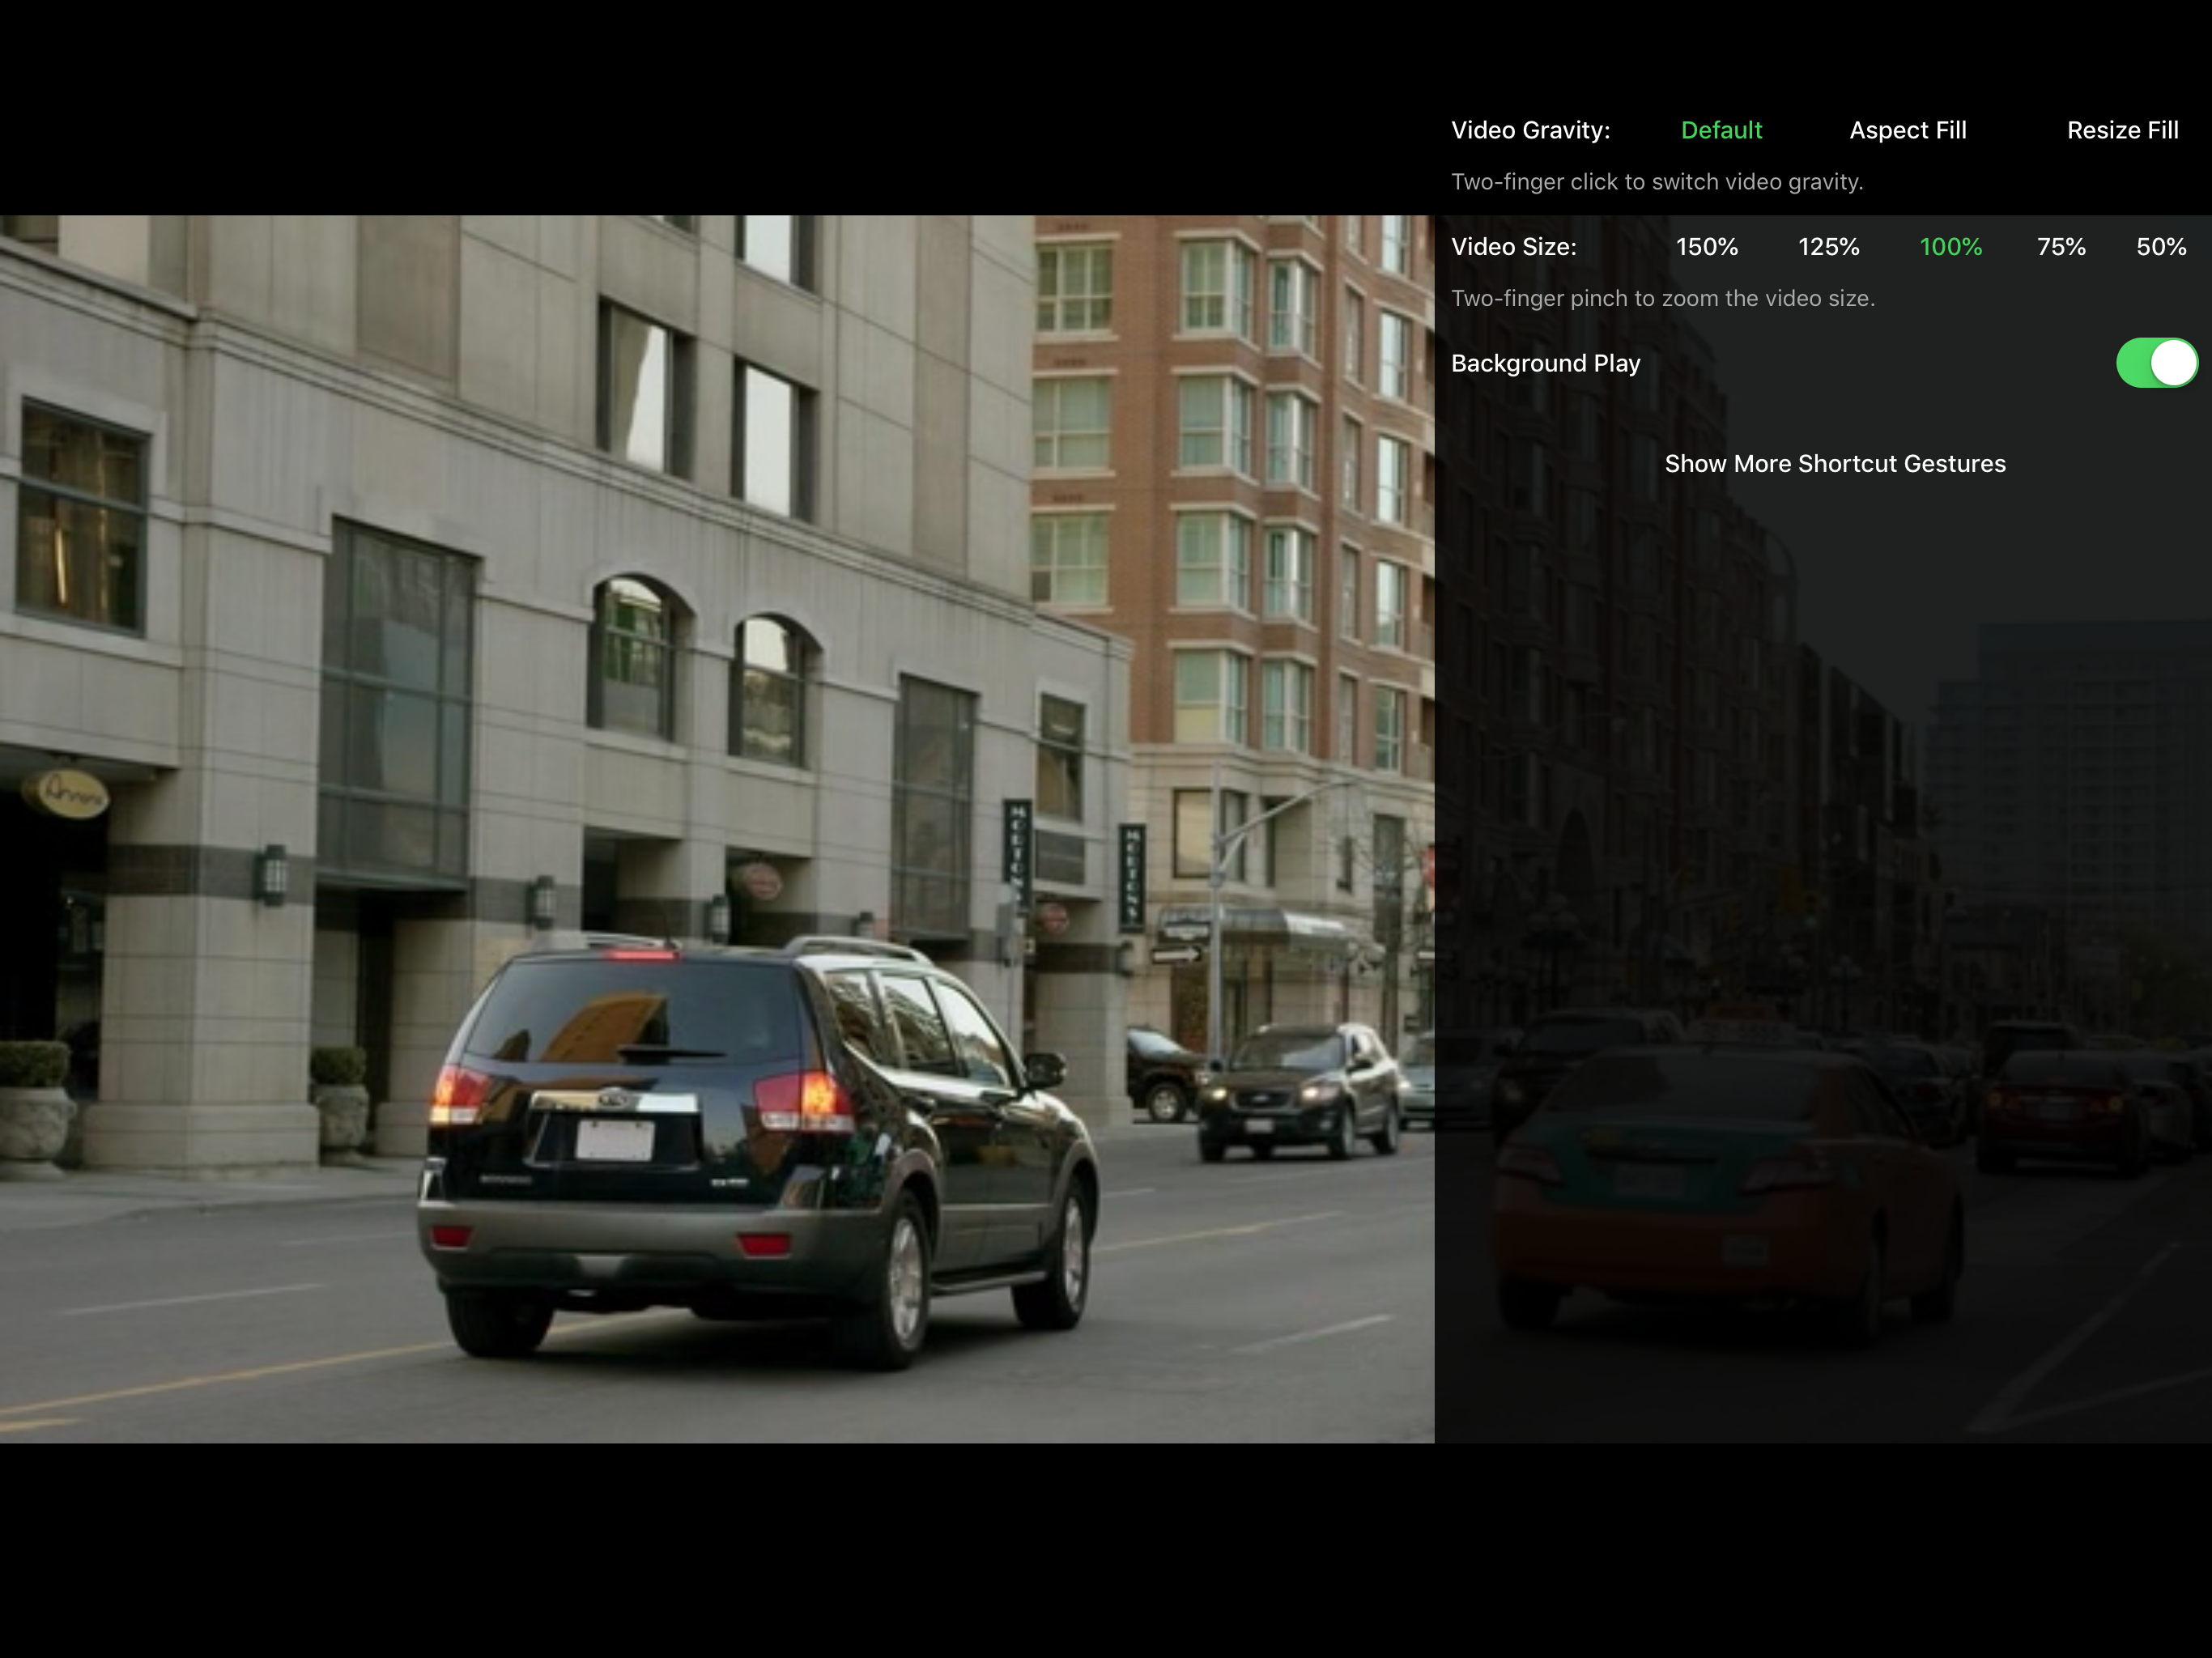Viewport: 2212px width, 1658px height.
Task: Tap the Background Play label text
Action: tap(1545, 363)
